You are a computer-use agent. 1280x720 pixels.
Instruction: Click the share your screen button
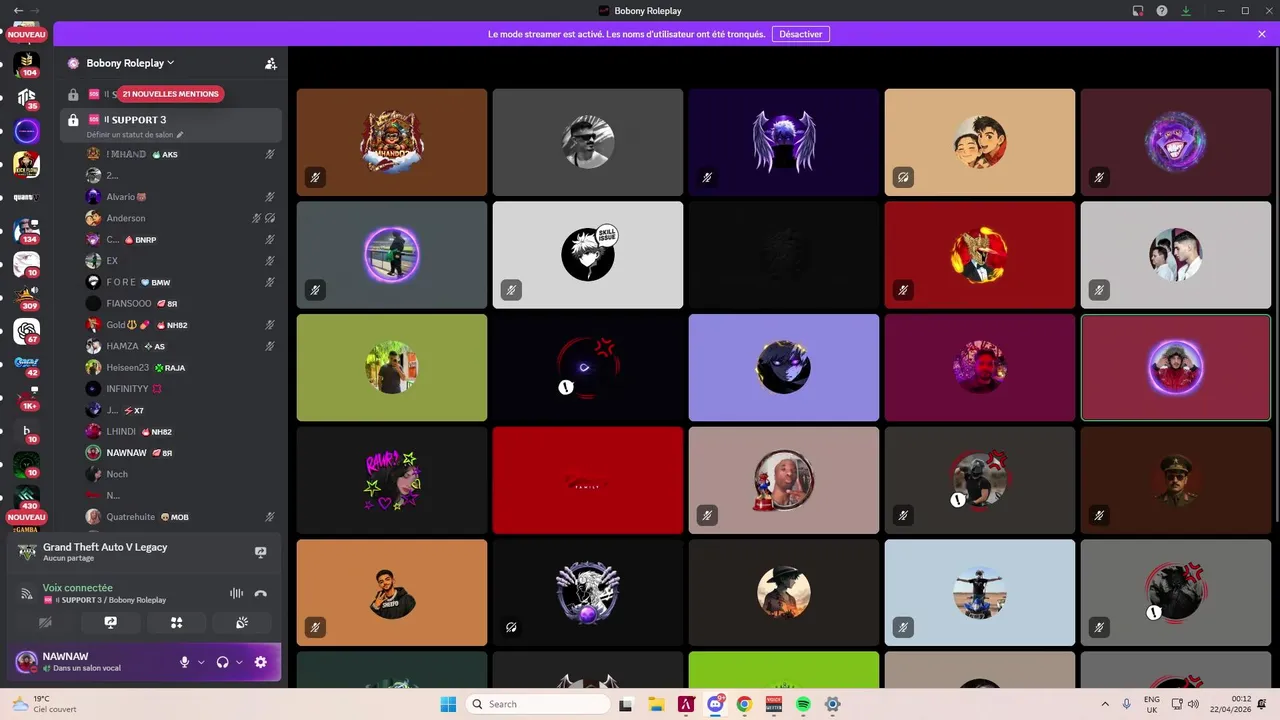(x=111, y=622)
